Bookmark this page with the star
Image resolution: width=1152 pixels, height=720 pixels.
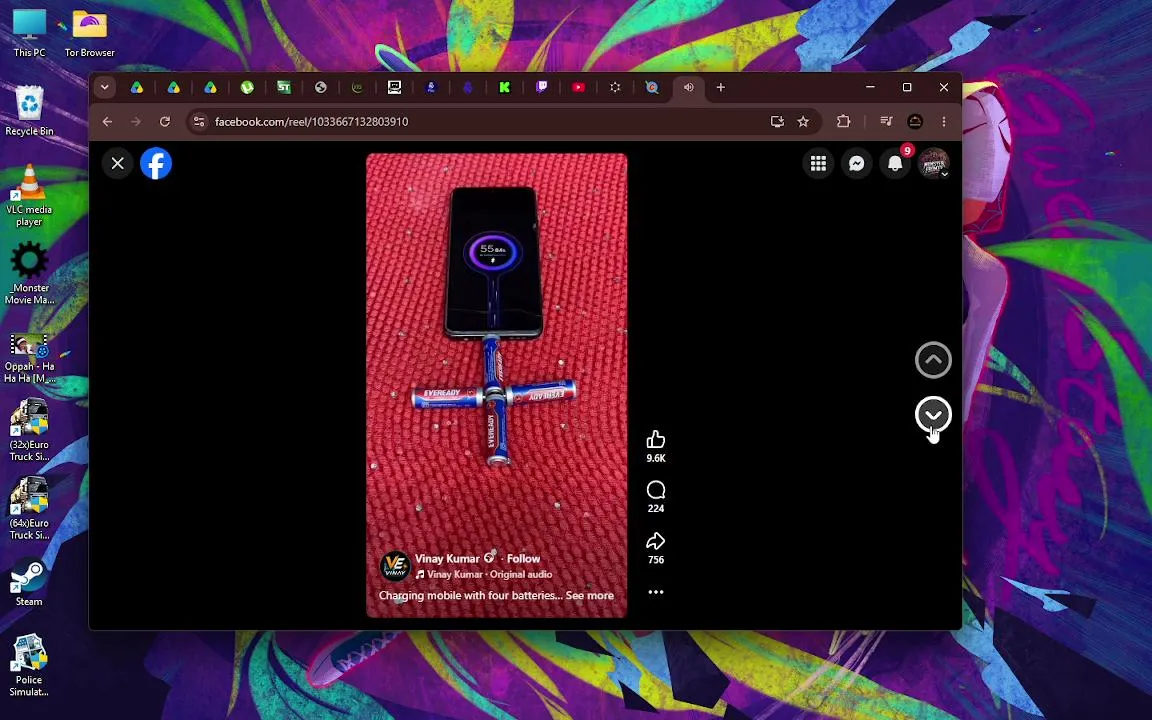pyautogui.click(x=803, y=121)
